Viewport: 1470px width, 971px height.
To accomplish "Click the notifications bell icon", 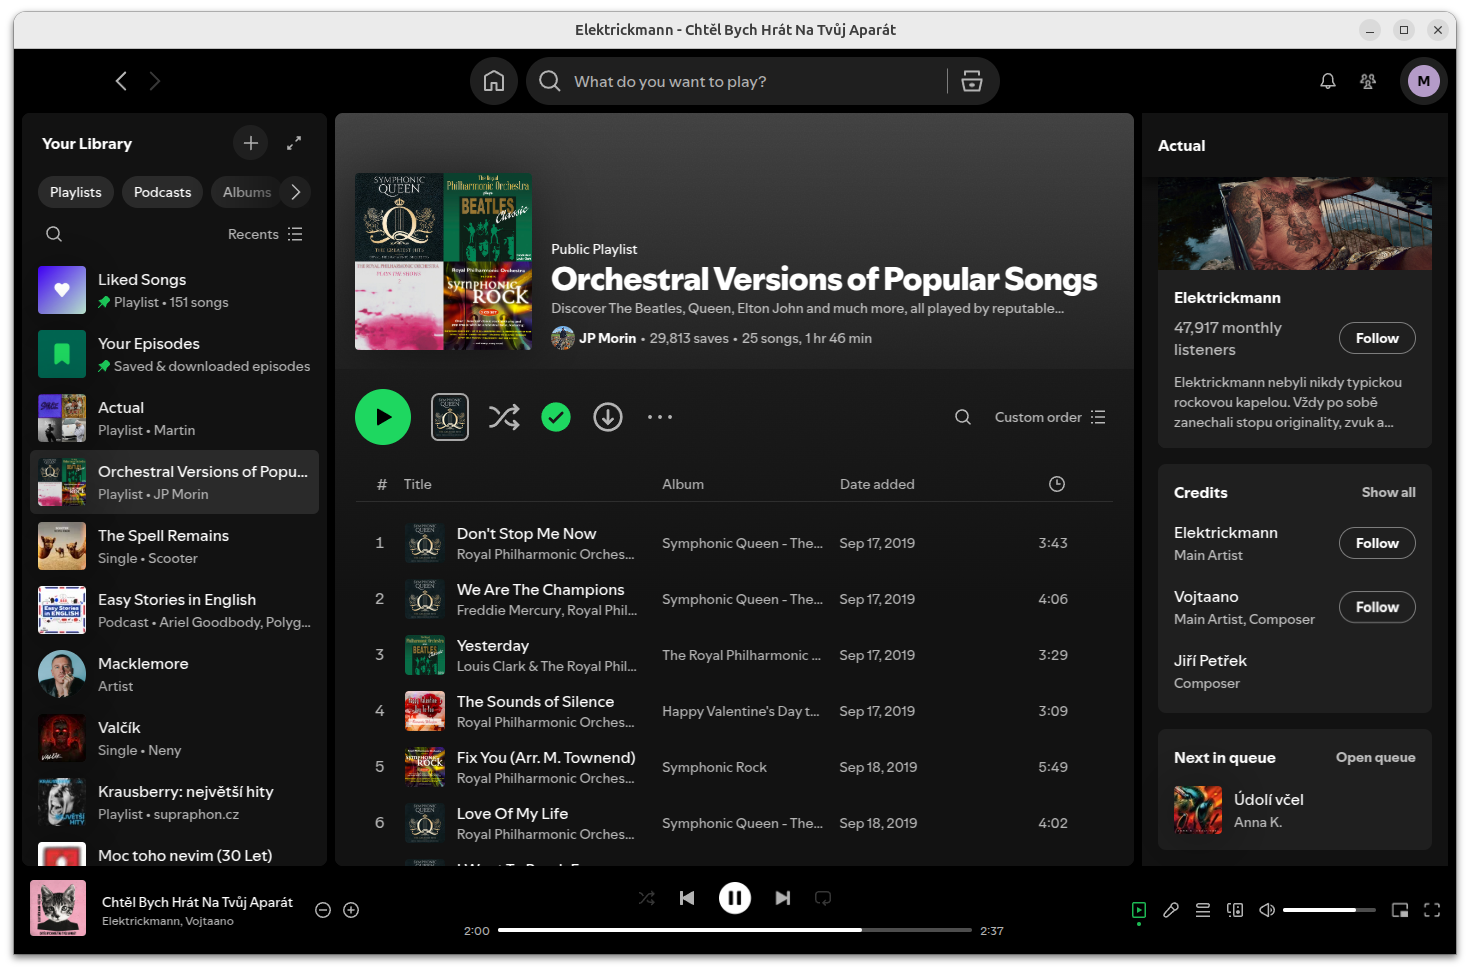I will (1328, 81).
